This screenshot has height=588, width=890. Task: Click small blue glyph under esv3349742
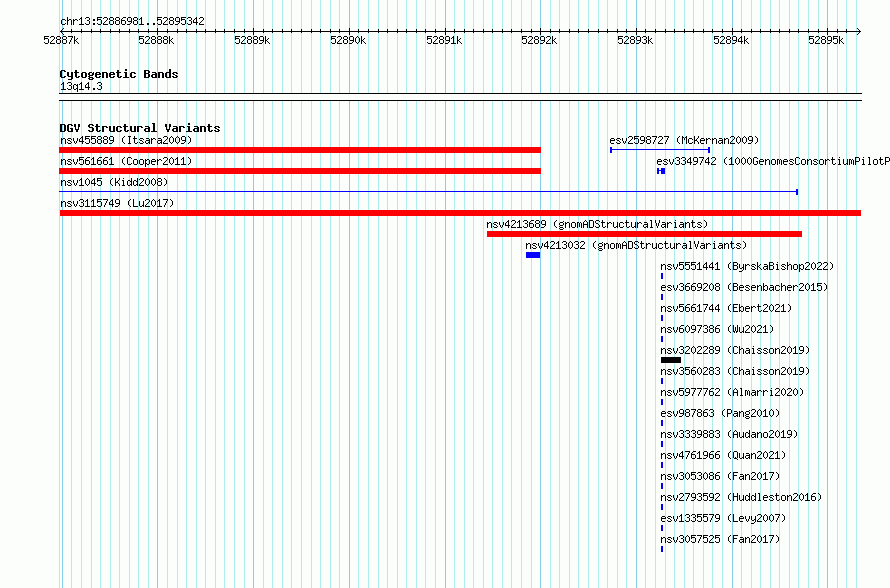661,171
